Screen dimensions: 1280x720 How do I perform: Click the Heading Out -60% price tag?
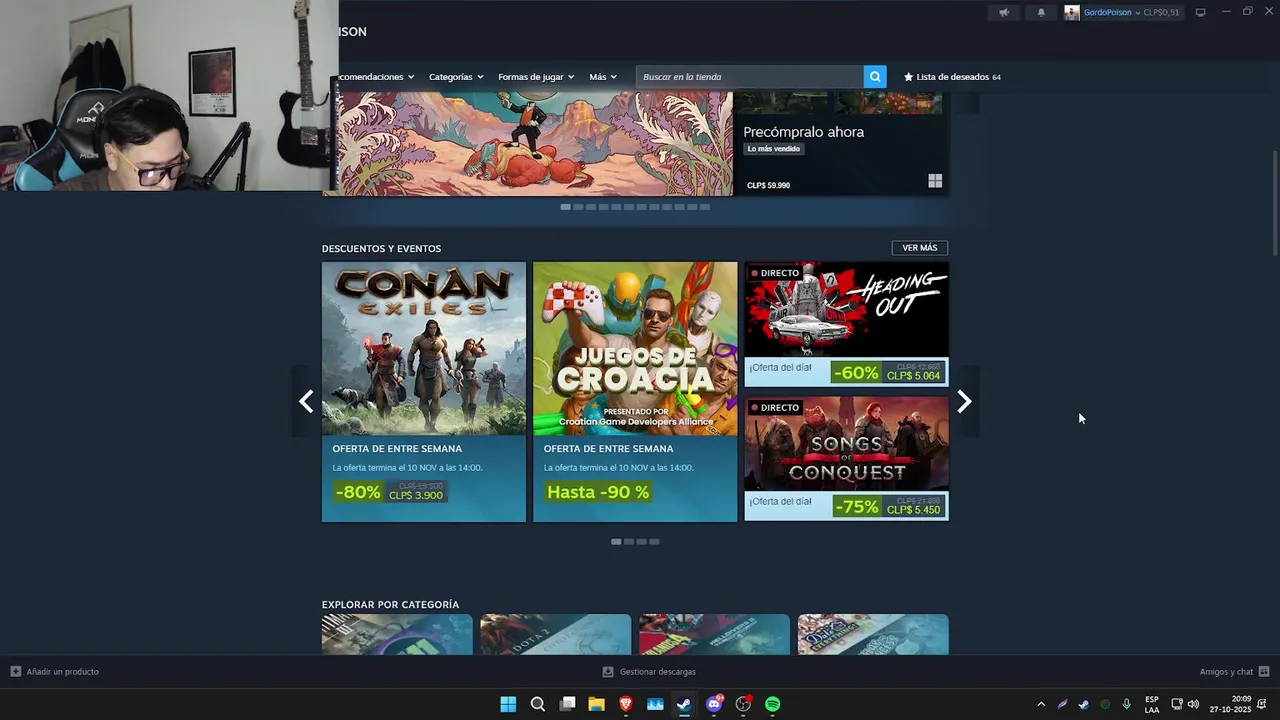pyautogui.click(x=887, y=372)
